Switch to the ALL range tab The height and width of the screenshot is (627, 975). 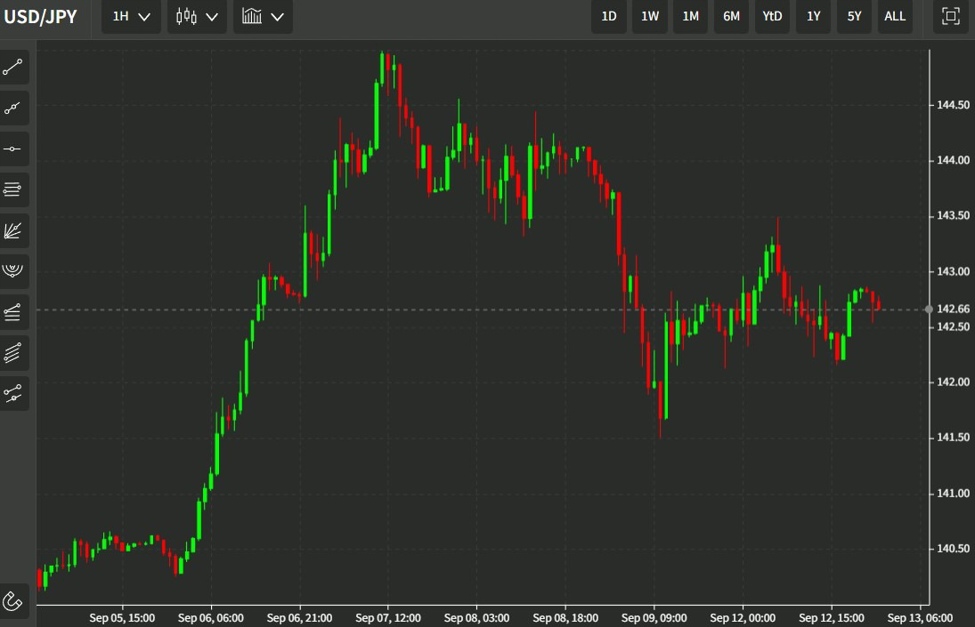pos(894,16)
